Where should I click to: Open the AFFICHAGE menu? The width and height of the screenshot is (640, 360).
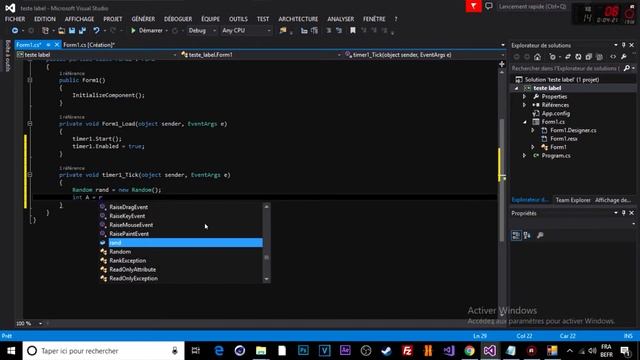[x=79, y=19]
